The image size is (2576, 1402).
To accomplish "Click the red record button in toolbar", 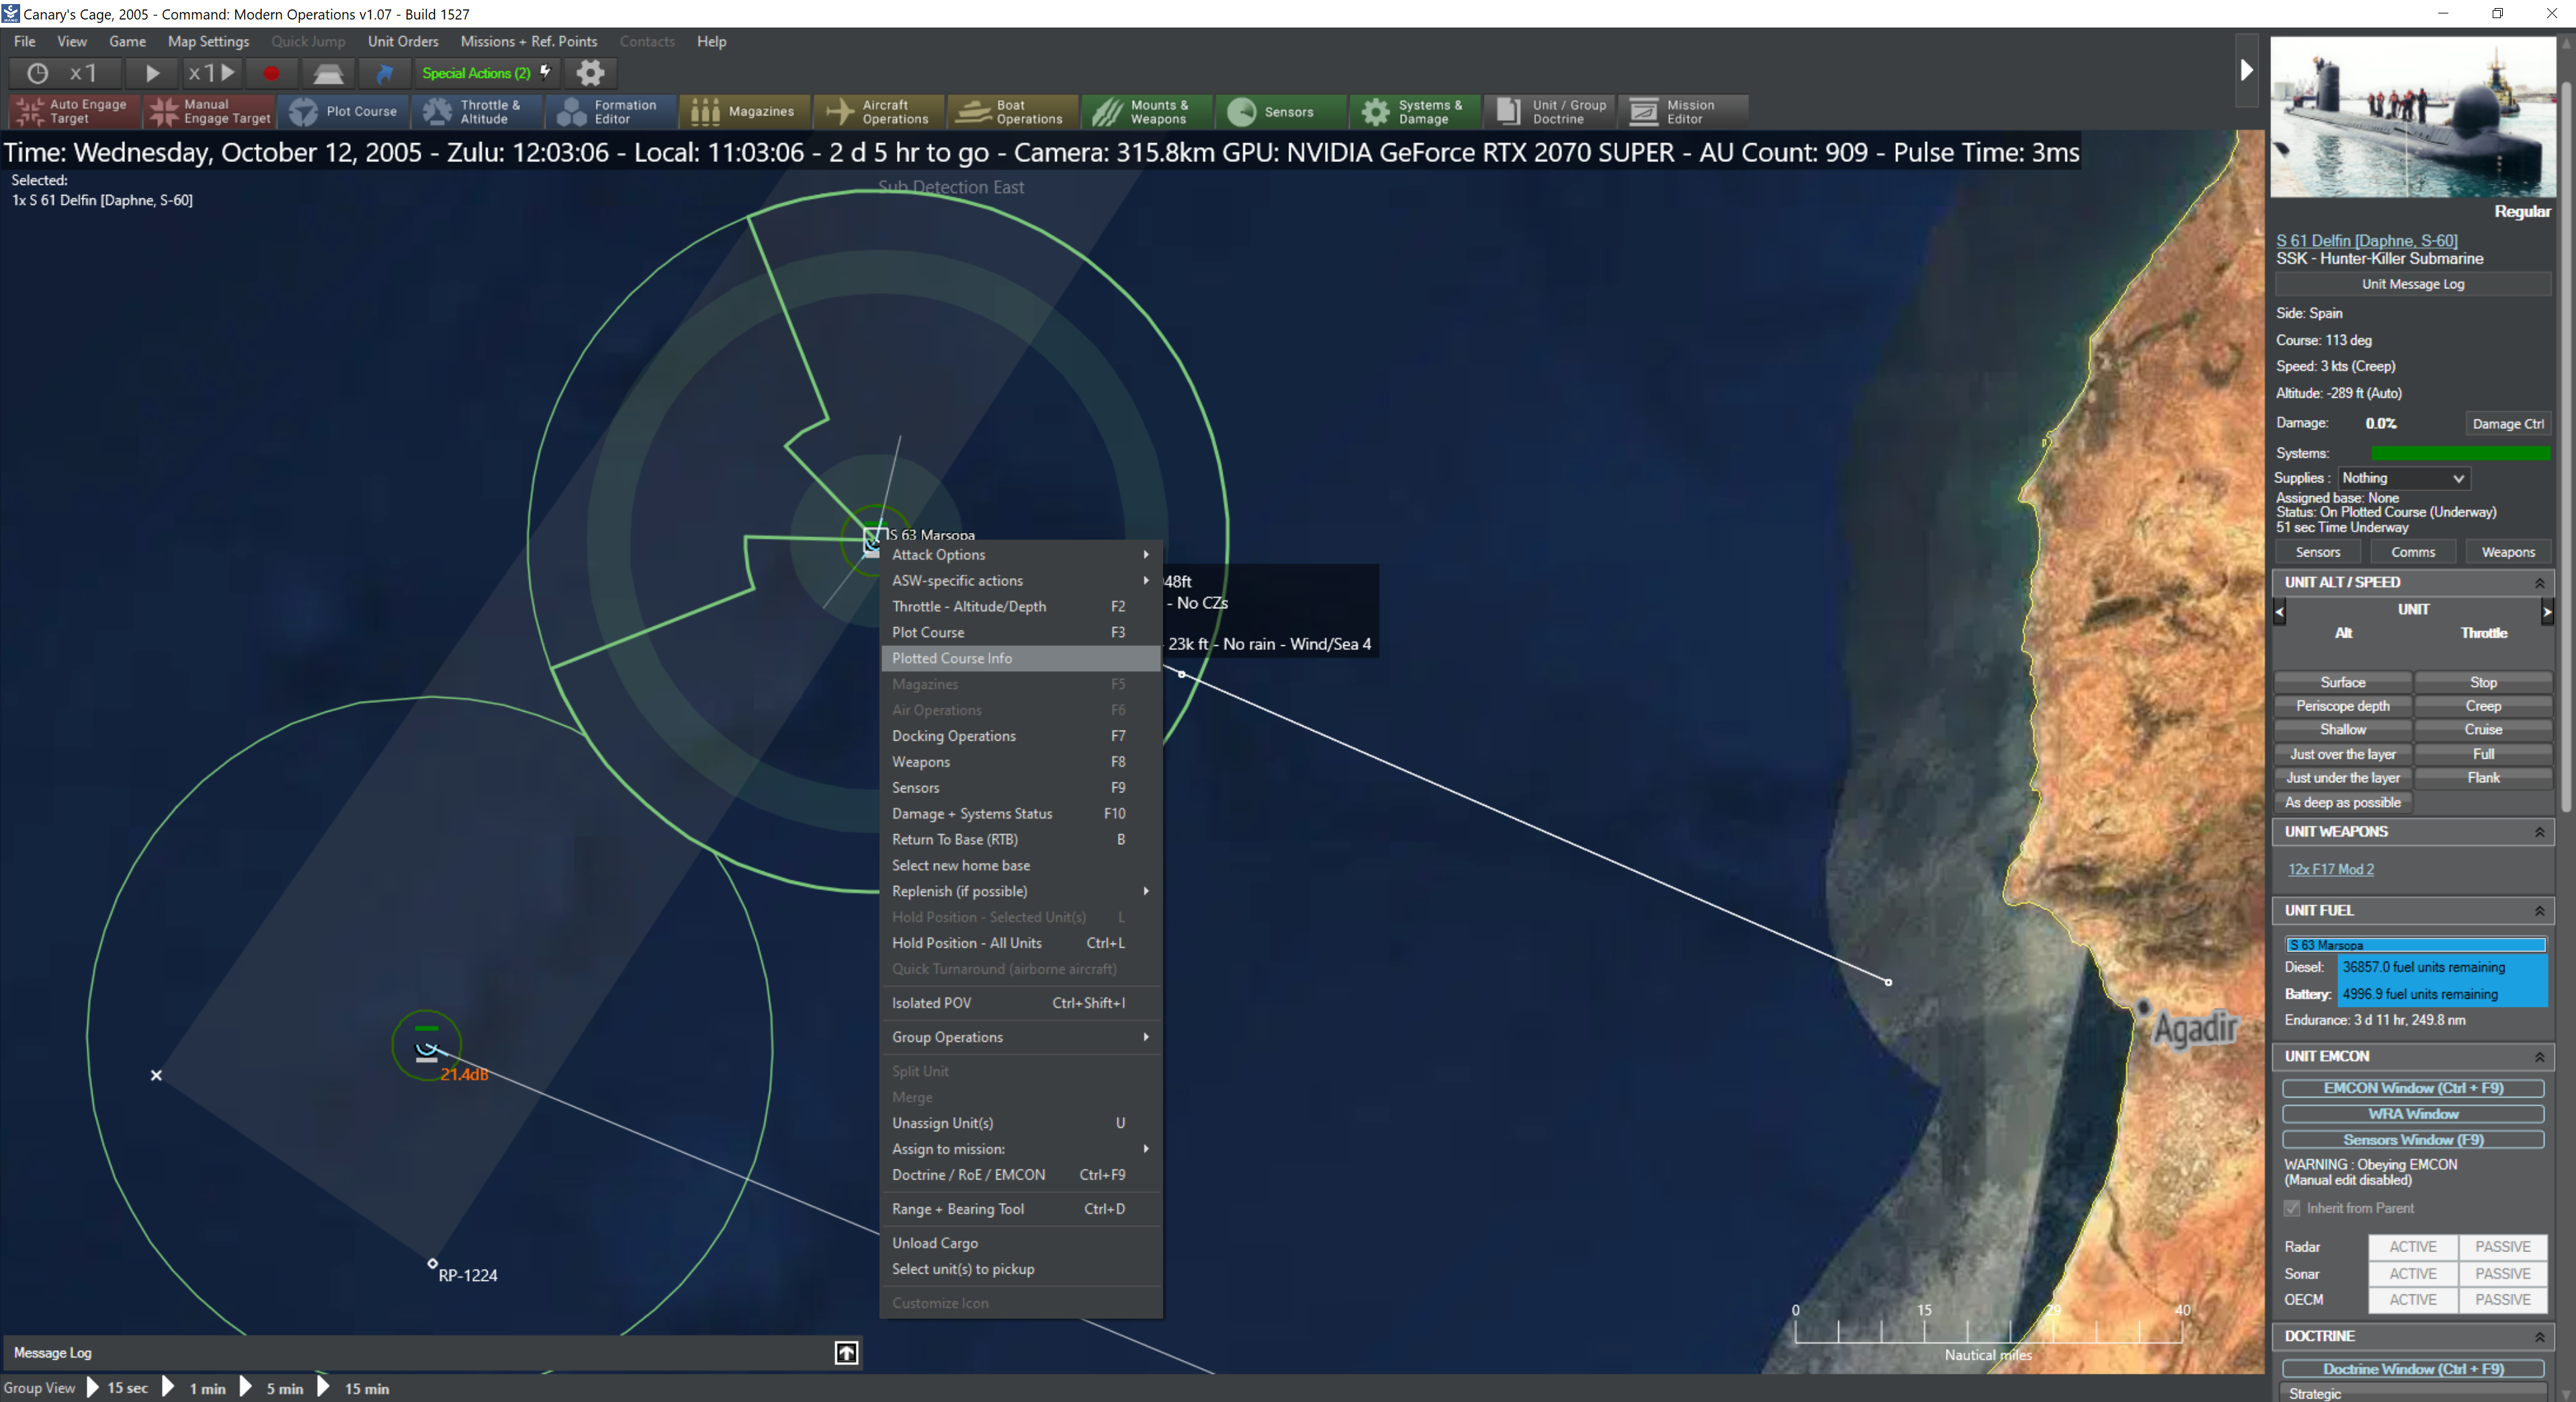I will [270, 73].
